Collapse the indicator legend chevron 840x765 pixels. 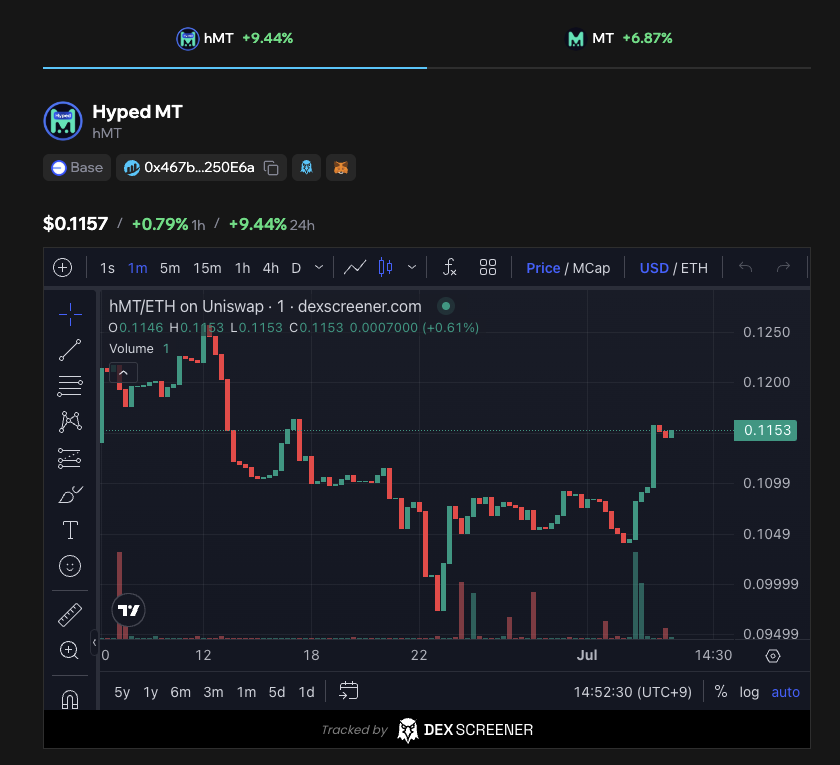click(x=123, y=373)
